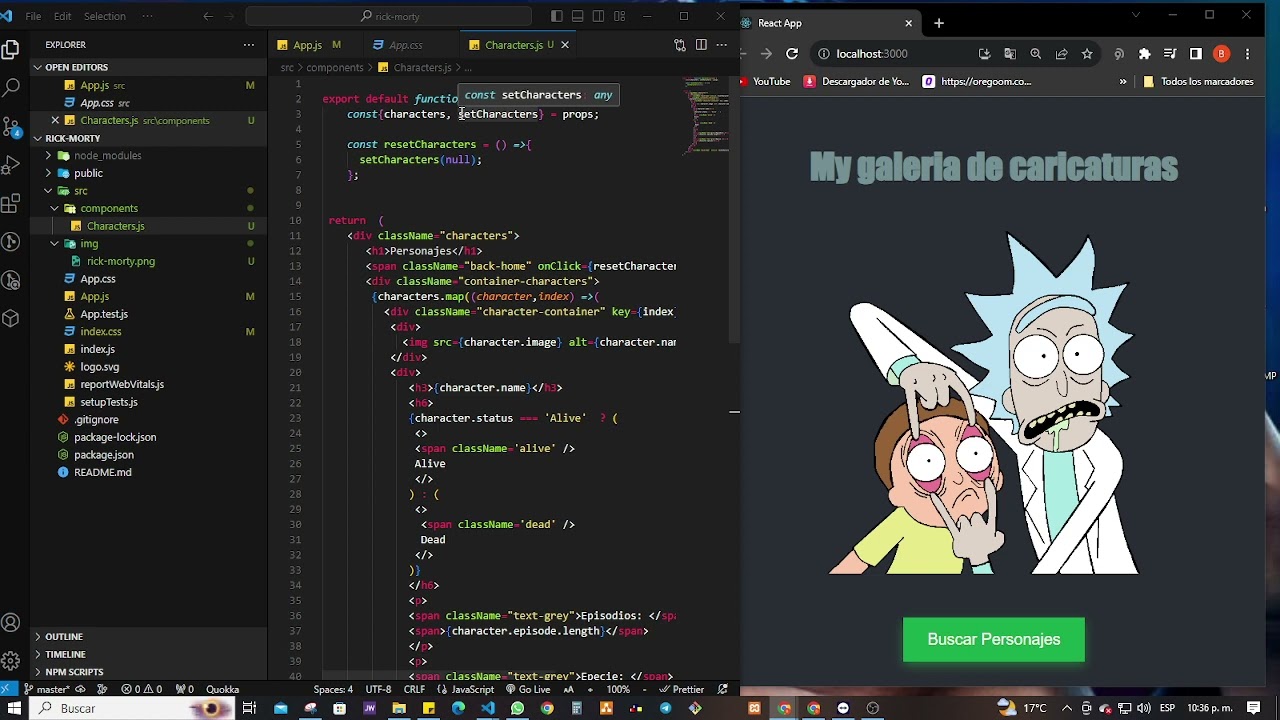Viewport: 1280px width, 720px height.
Task: Click the Split Editor Right icon
Action: pyautogui.click(x=701, y=45)
